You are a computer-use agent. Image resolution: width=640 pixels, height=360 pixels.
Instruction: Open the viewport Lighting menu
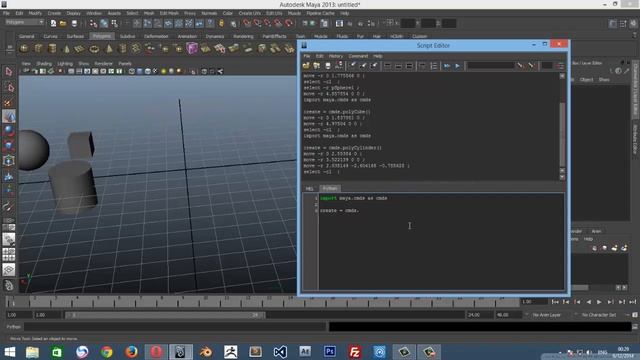[65, 64]
